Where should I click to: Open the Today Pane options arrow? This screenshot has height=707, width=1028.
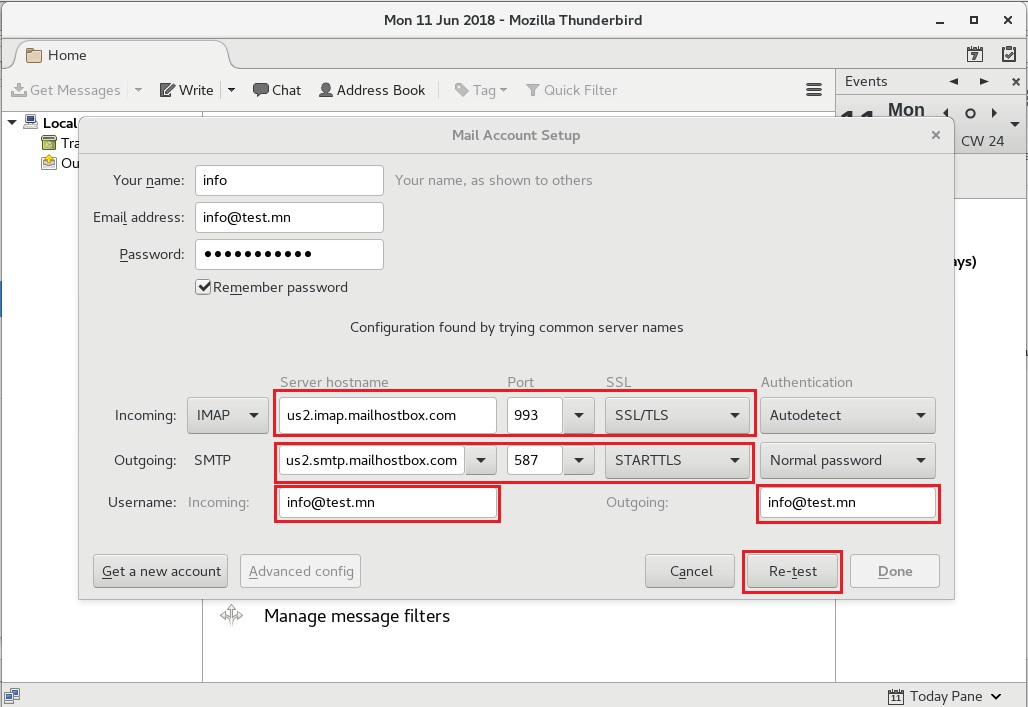[997, 696]
